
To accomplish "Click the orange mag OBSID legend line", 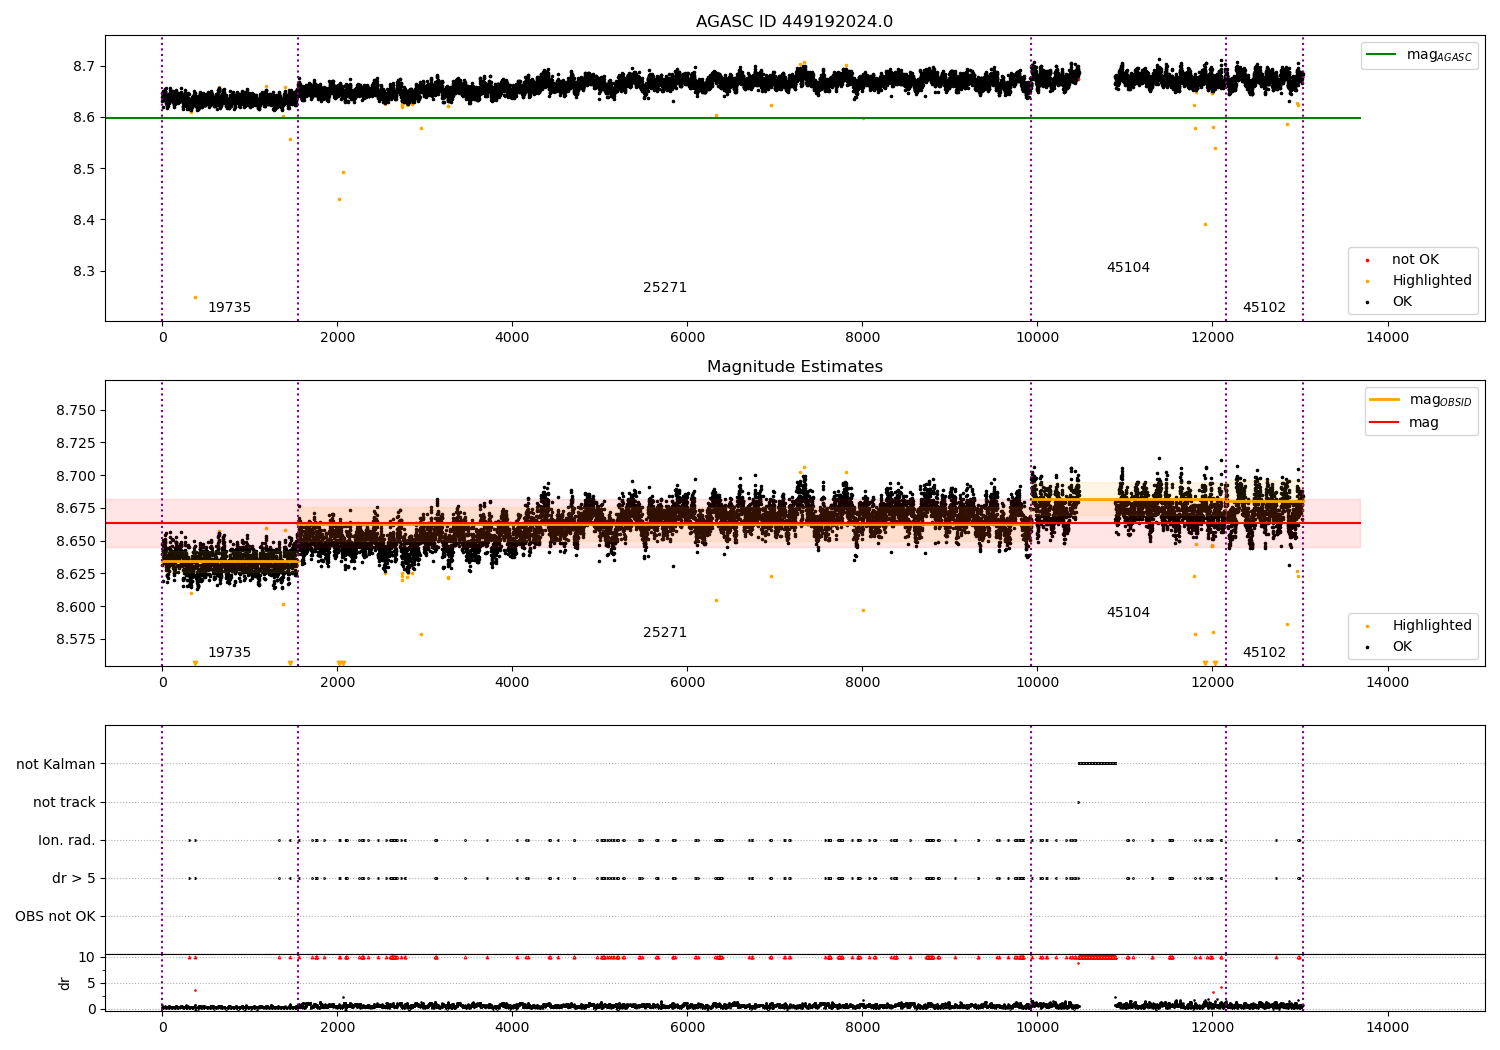I will point(1385,400).
